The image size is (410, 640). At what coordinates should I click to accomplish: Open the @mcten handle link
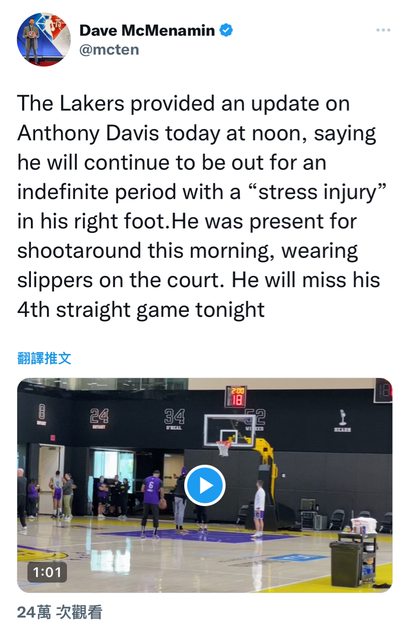[x=109, y=50]
